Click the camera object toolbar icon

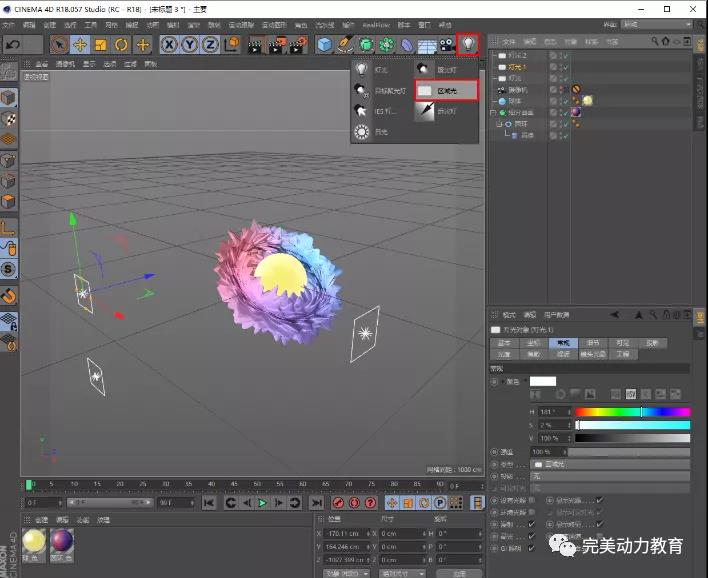447,44
